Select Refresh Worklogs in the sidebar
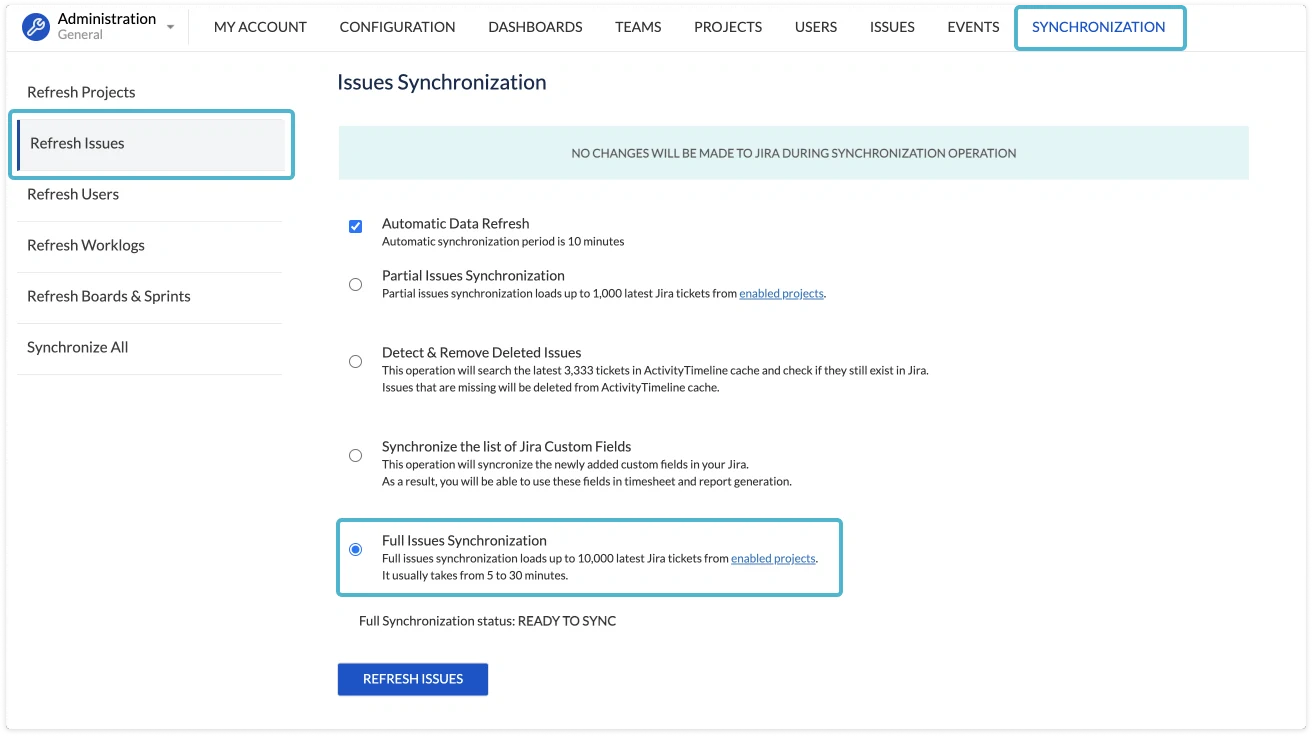 coord(86,245)
